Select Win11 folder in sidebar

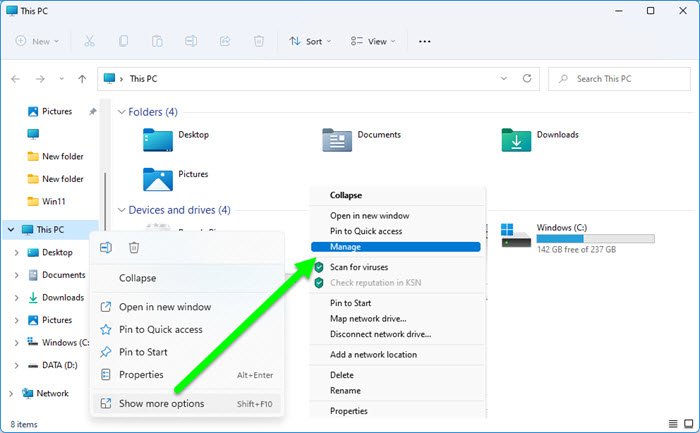coord(46,202)
